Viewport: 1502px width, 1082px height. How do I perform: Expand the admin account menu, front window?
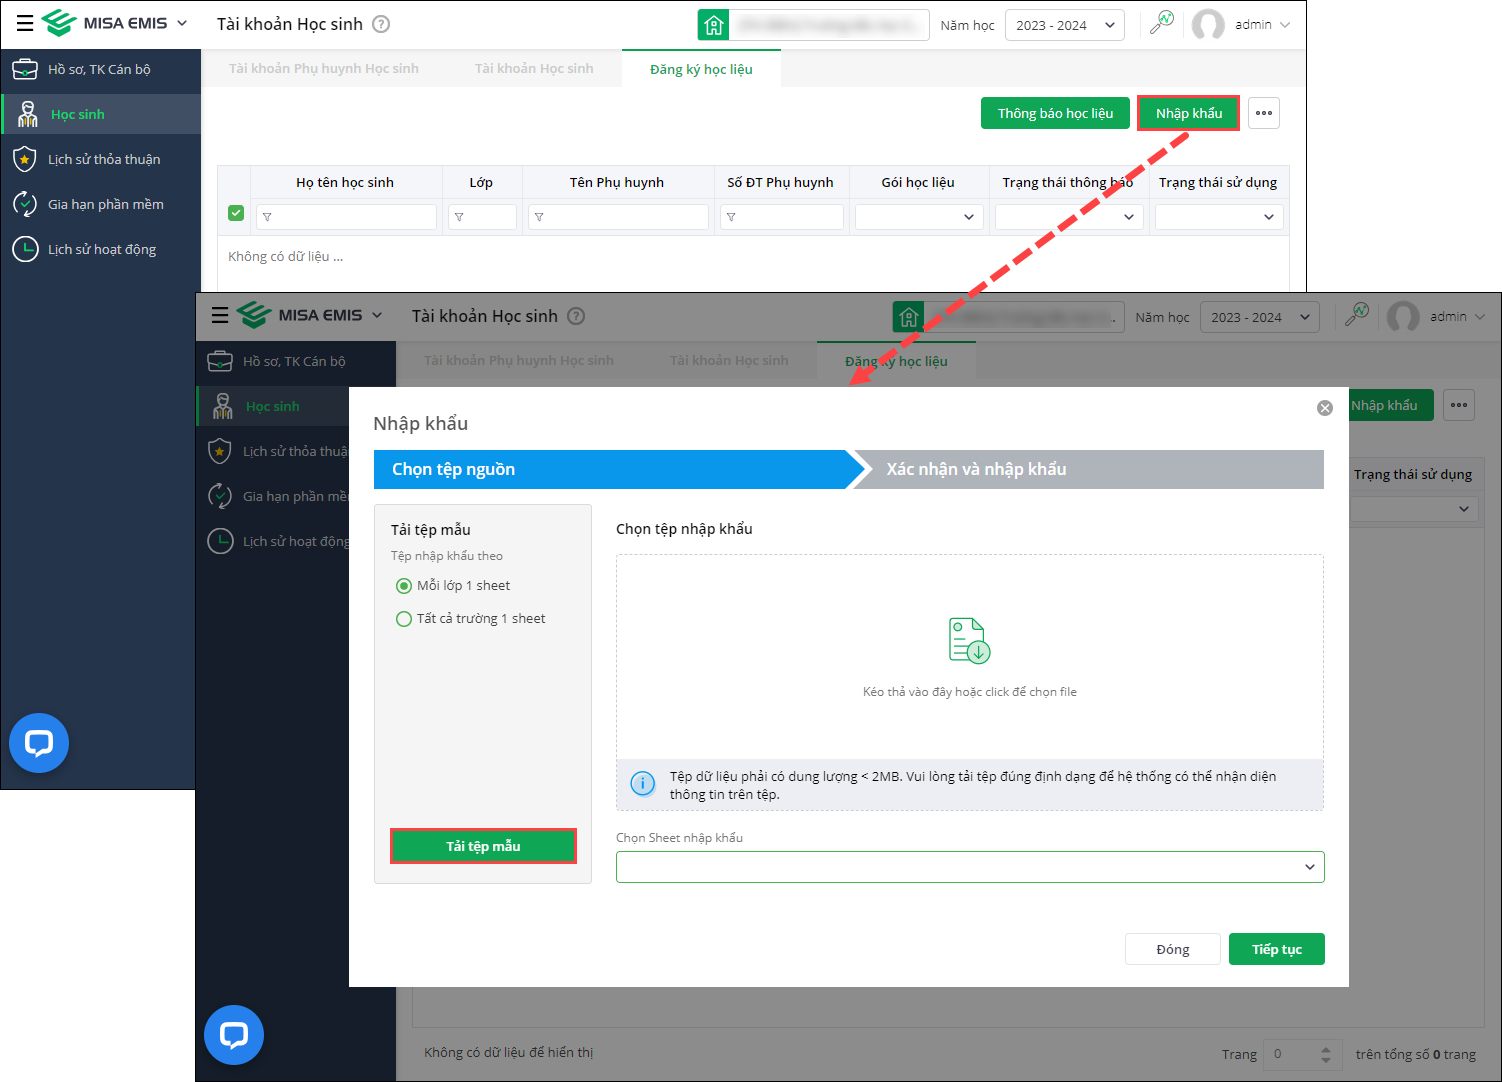(x=1480, y=317)
